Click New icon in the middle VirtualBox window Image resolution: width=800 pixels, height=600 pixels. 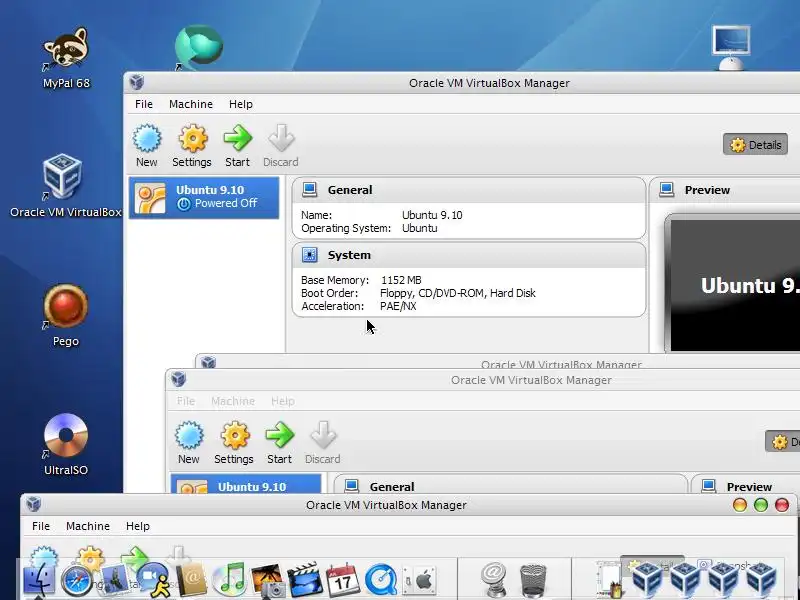point(189,442)
